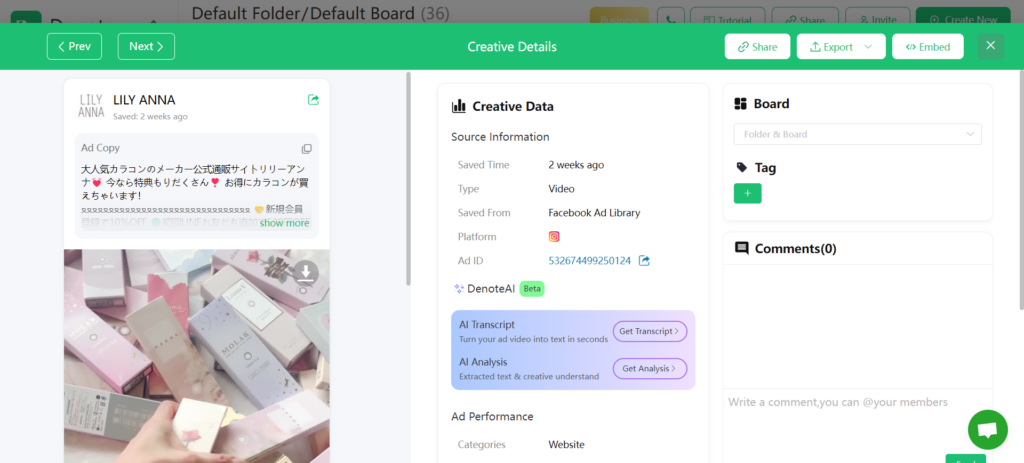Click the Embed button
This screenshot has width=1024, height=463.
click(x=928, y=47)
